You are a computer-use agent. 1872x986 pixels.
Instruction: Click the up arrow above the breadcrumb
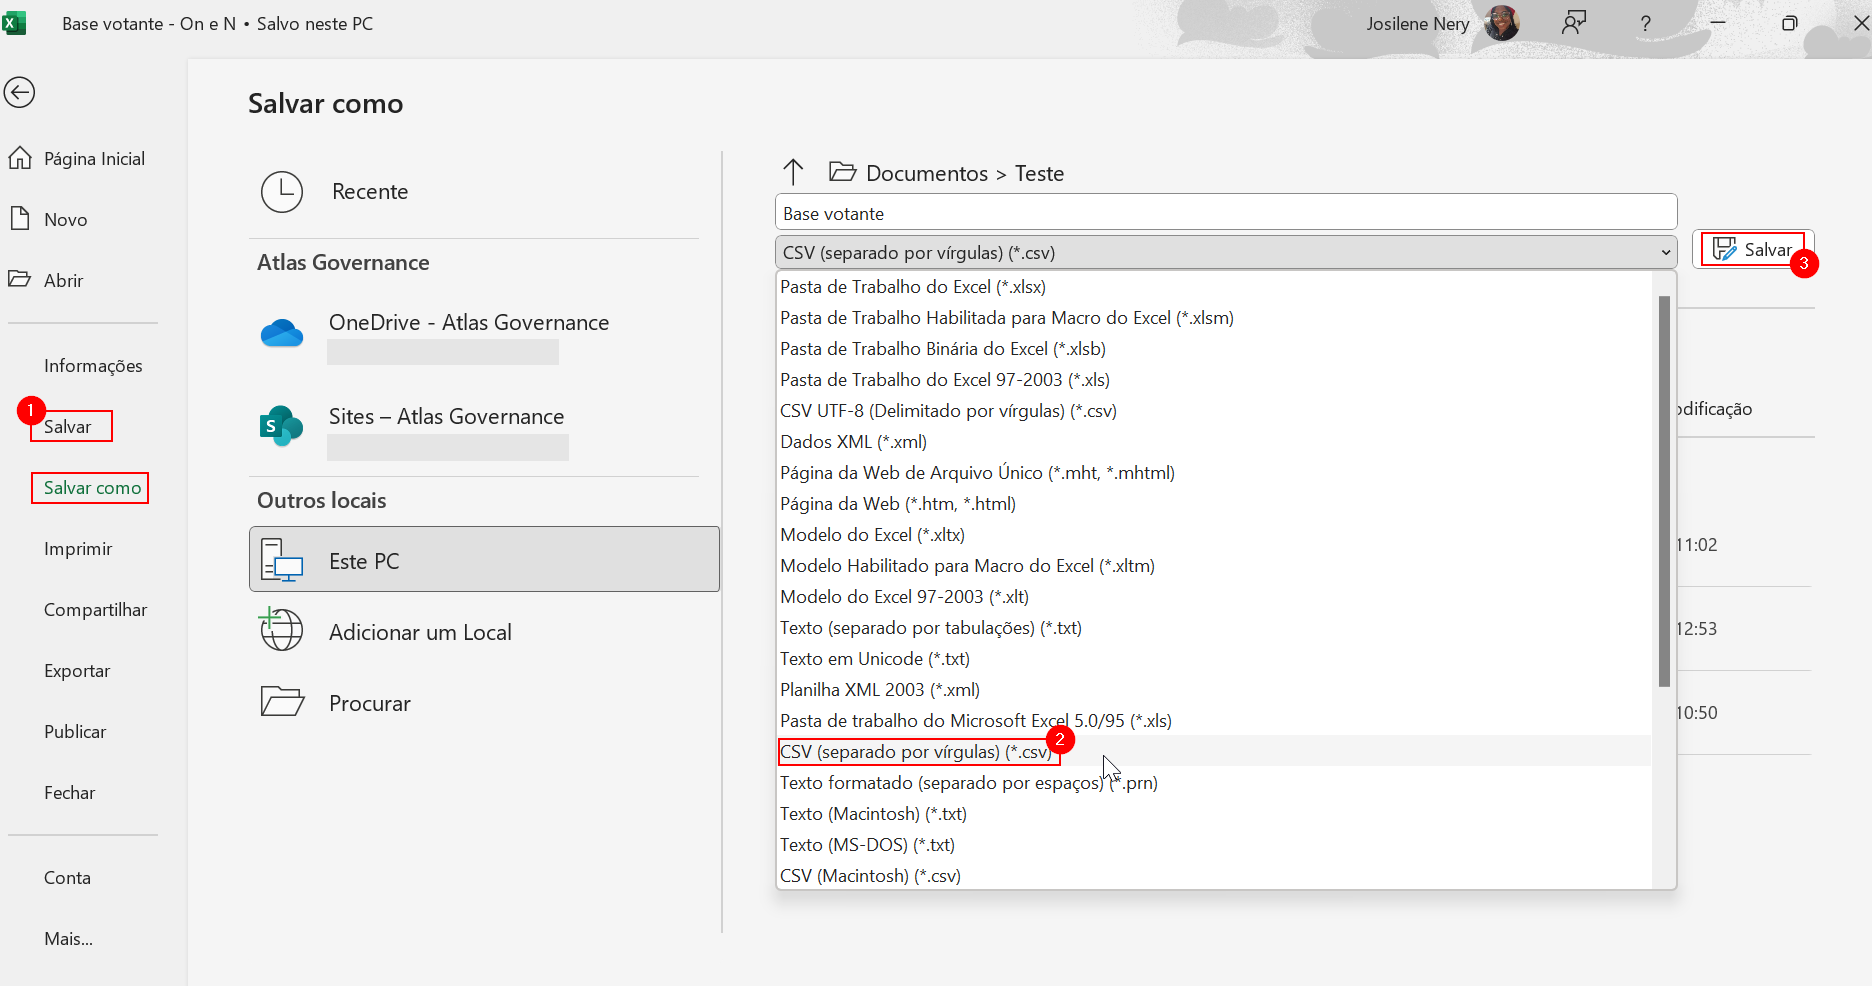[793, 171]
